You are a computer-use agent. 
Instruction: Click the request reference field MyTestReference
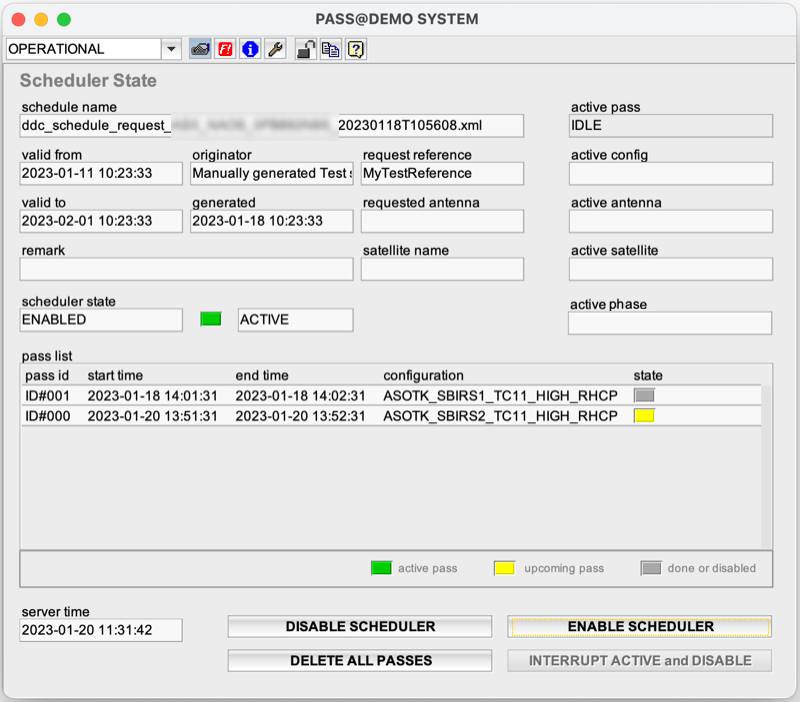(x=443, y=173)
